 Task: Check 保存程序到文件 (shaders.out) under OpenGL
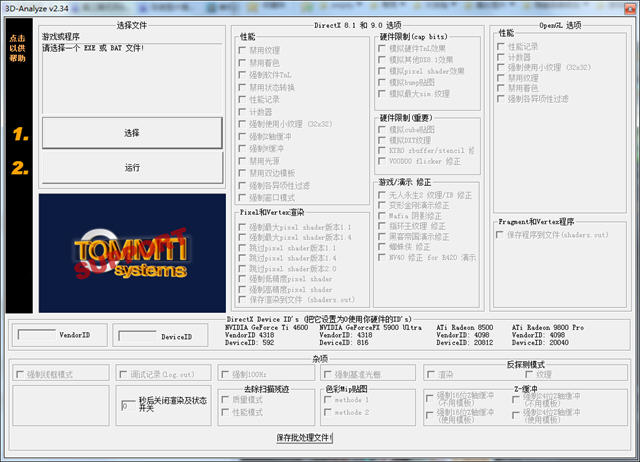(x=500, y=235)
